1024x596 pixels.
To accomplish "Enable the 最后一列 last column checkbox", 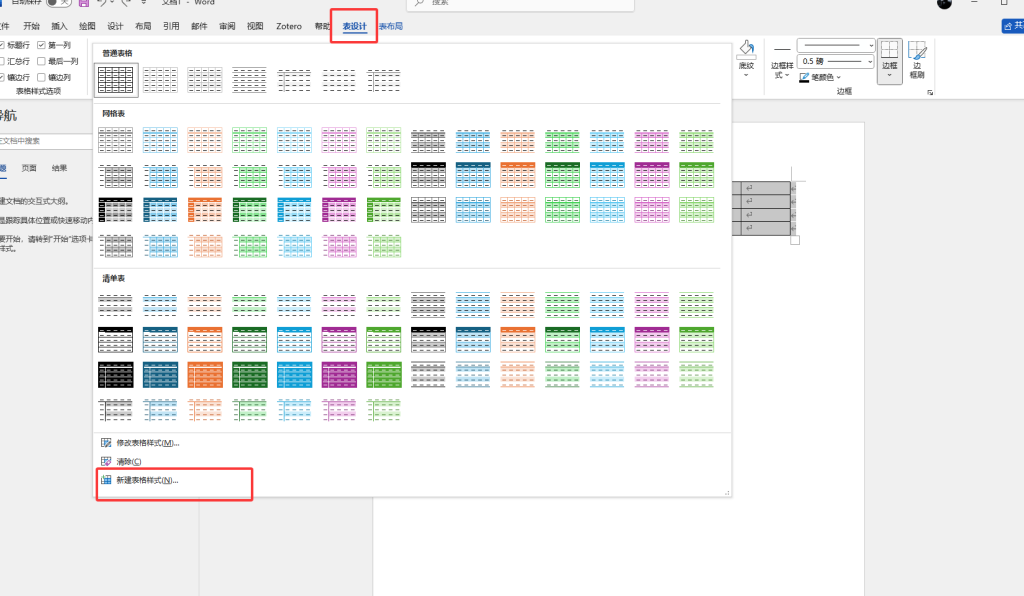I will pyautogui.click(x=42, y=61).
